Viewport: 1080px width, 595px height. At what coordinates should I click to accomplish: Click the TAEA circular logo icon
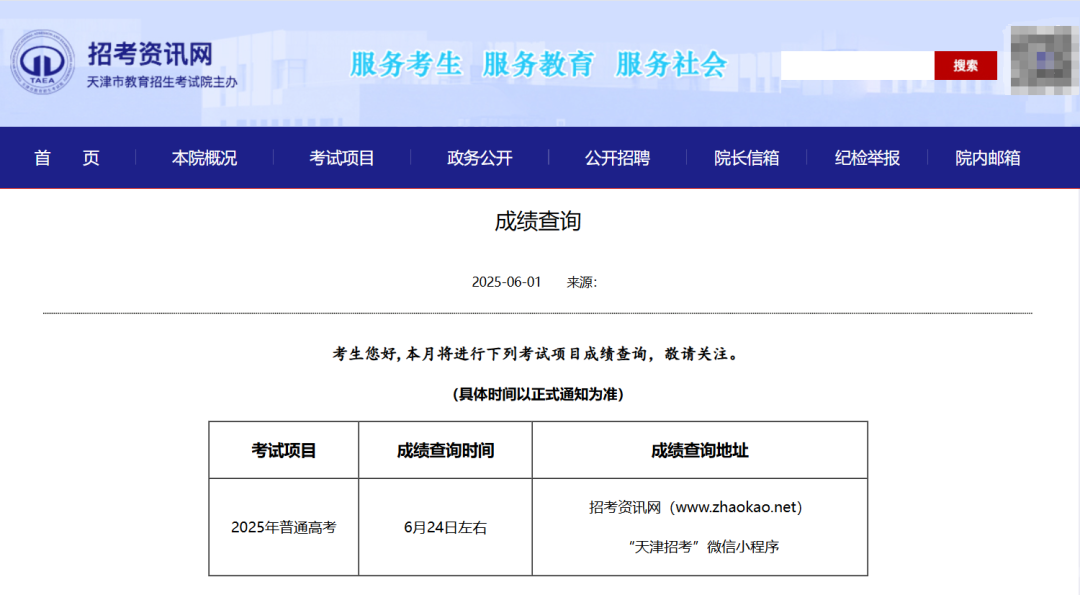tap(42, 61)
